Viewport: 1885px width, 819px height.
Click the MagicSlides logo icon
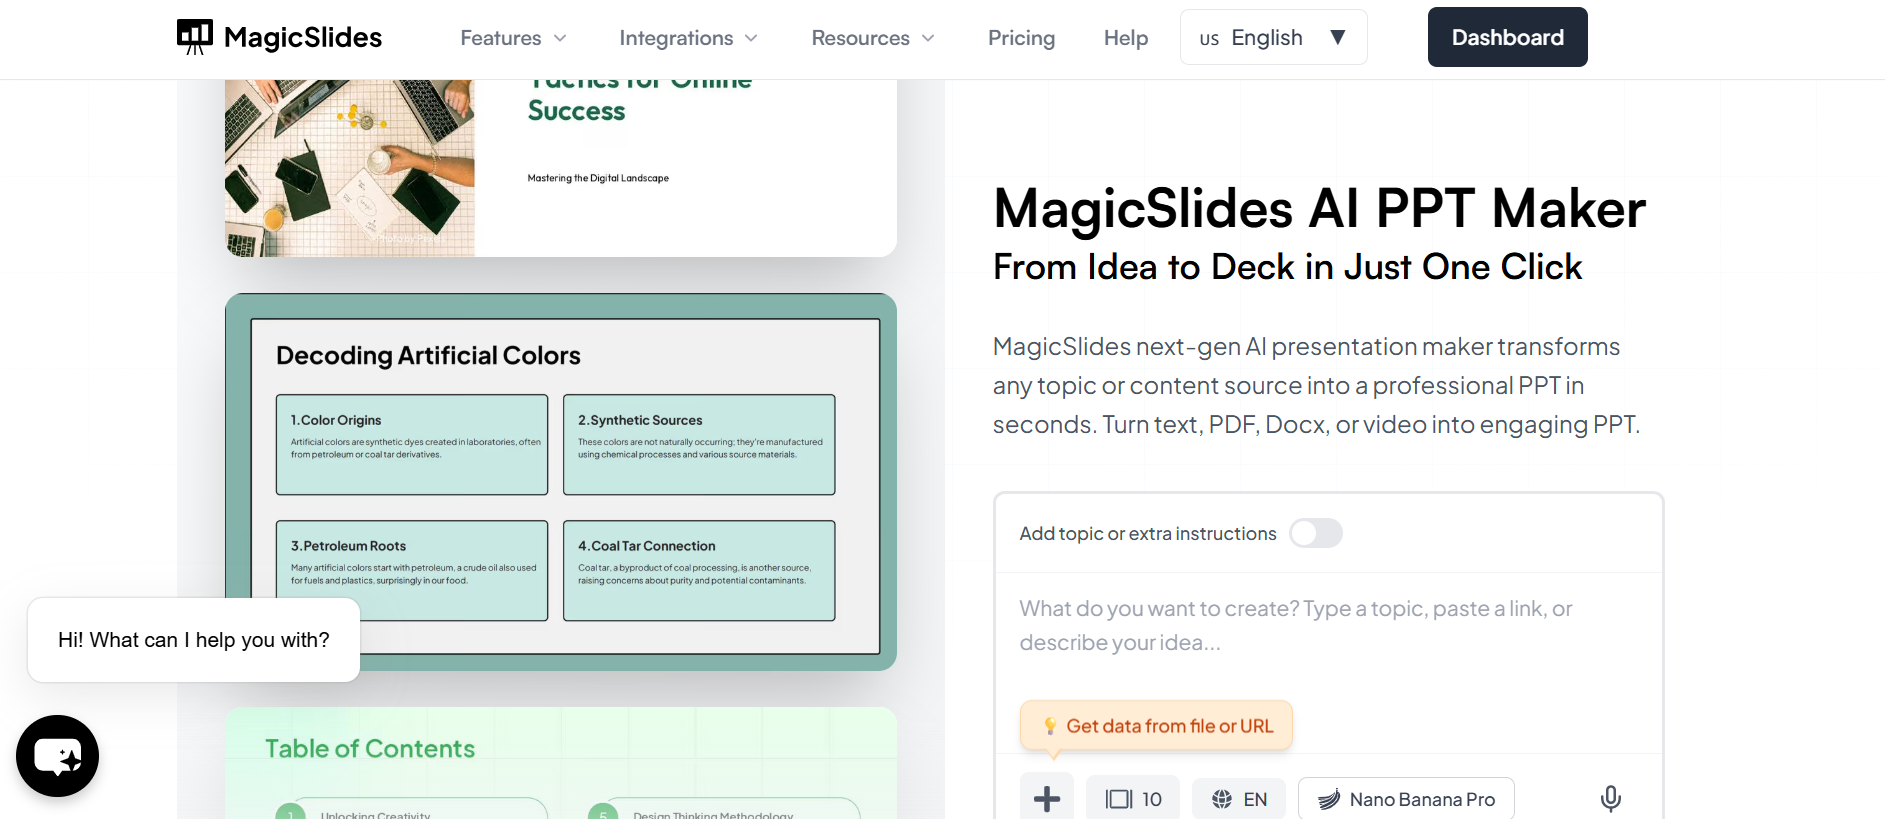click(195, 37)
